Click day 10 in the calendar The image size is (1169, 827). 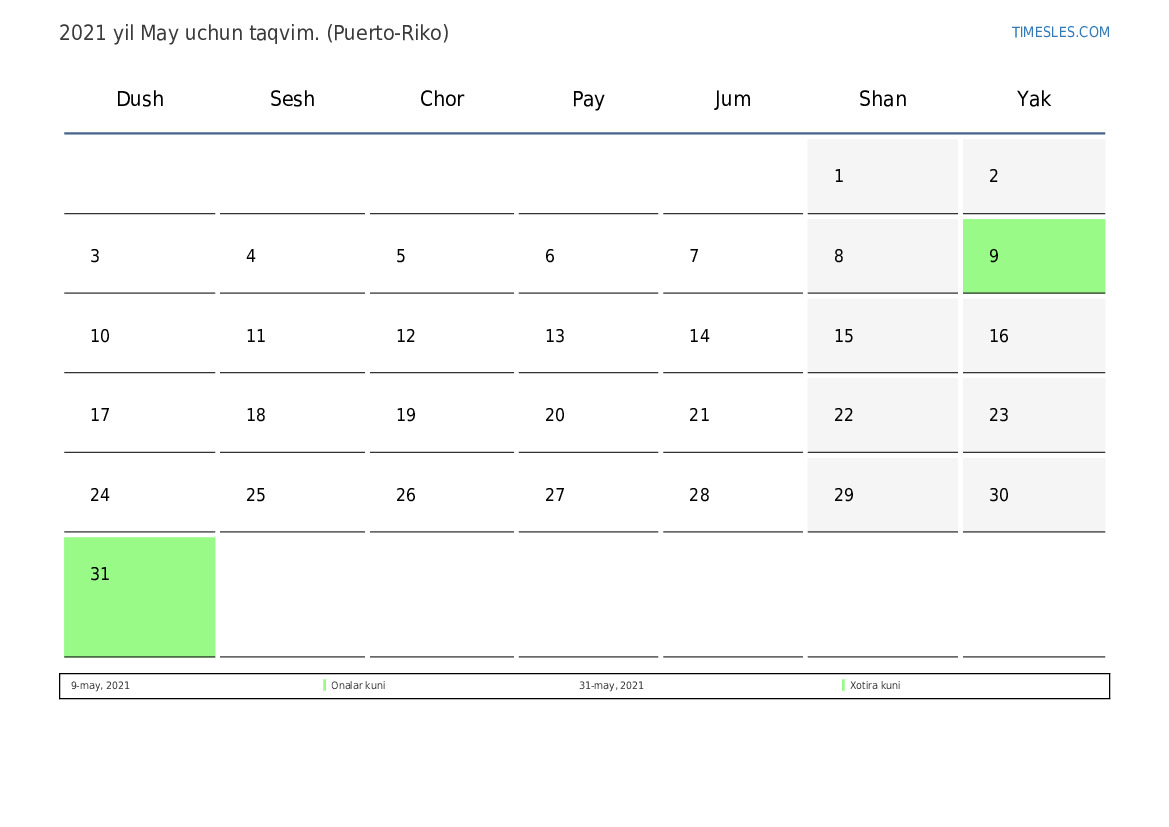[139, 336]
